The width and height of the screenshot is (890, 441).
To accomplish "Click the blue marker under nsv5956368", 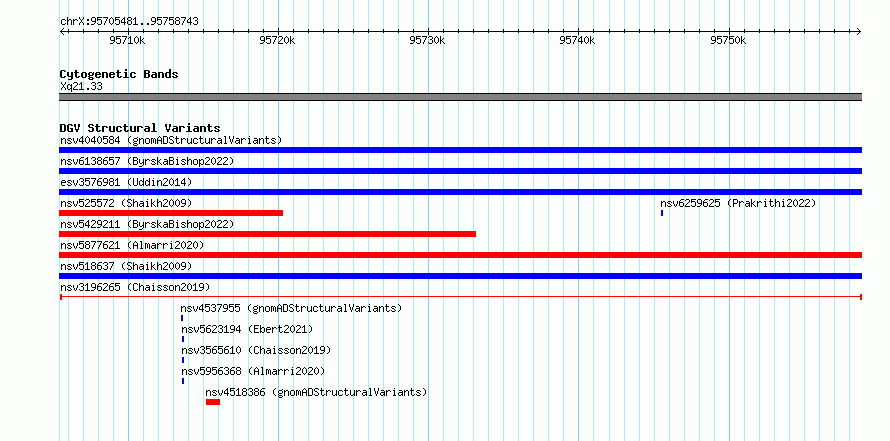I will point(183,381).
